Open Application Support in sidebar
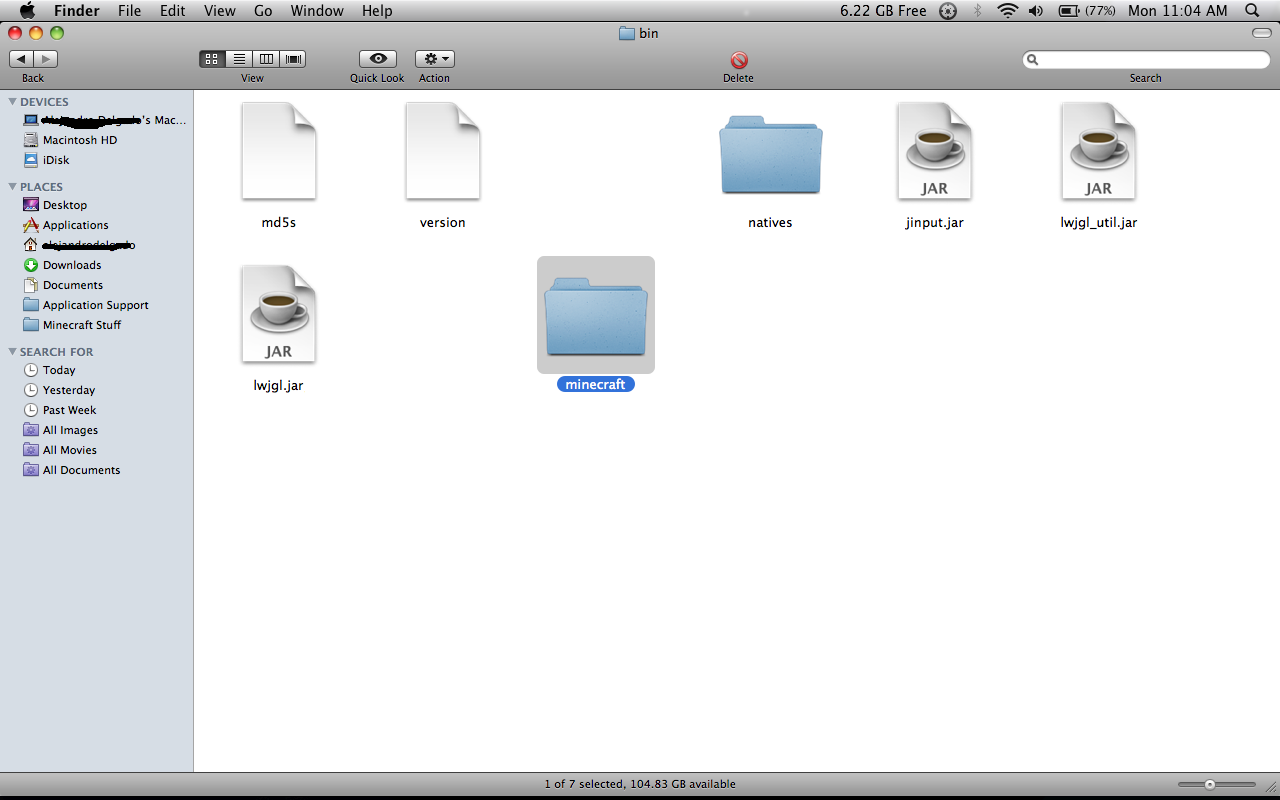Image resolution: width=1280 pixels, height=800 pixels. (96, 305)
